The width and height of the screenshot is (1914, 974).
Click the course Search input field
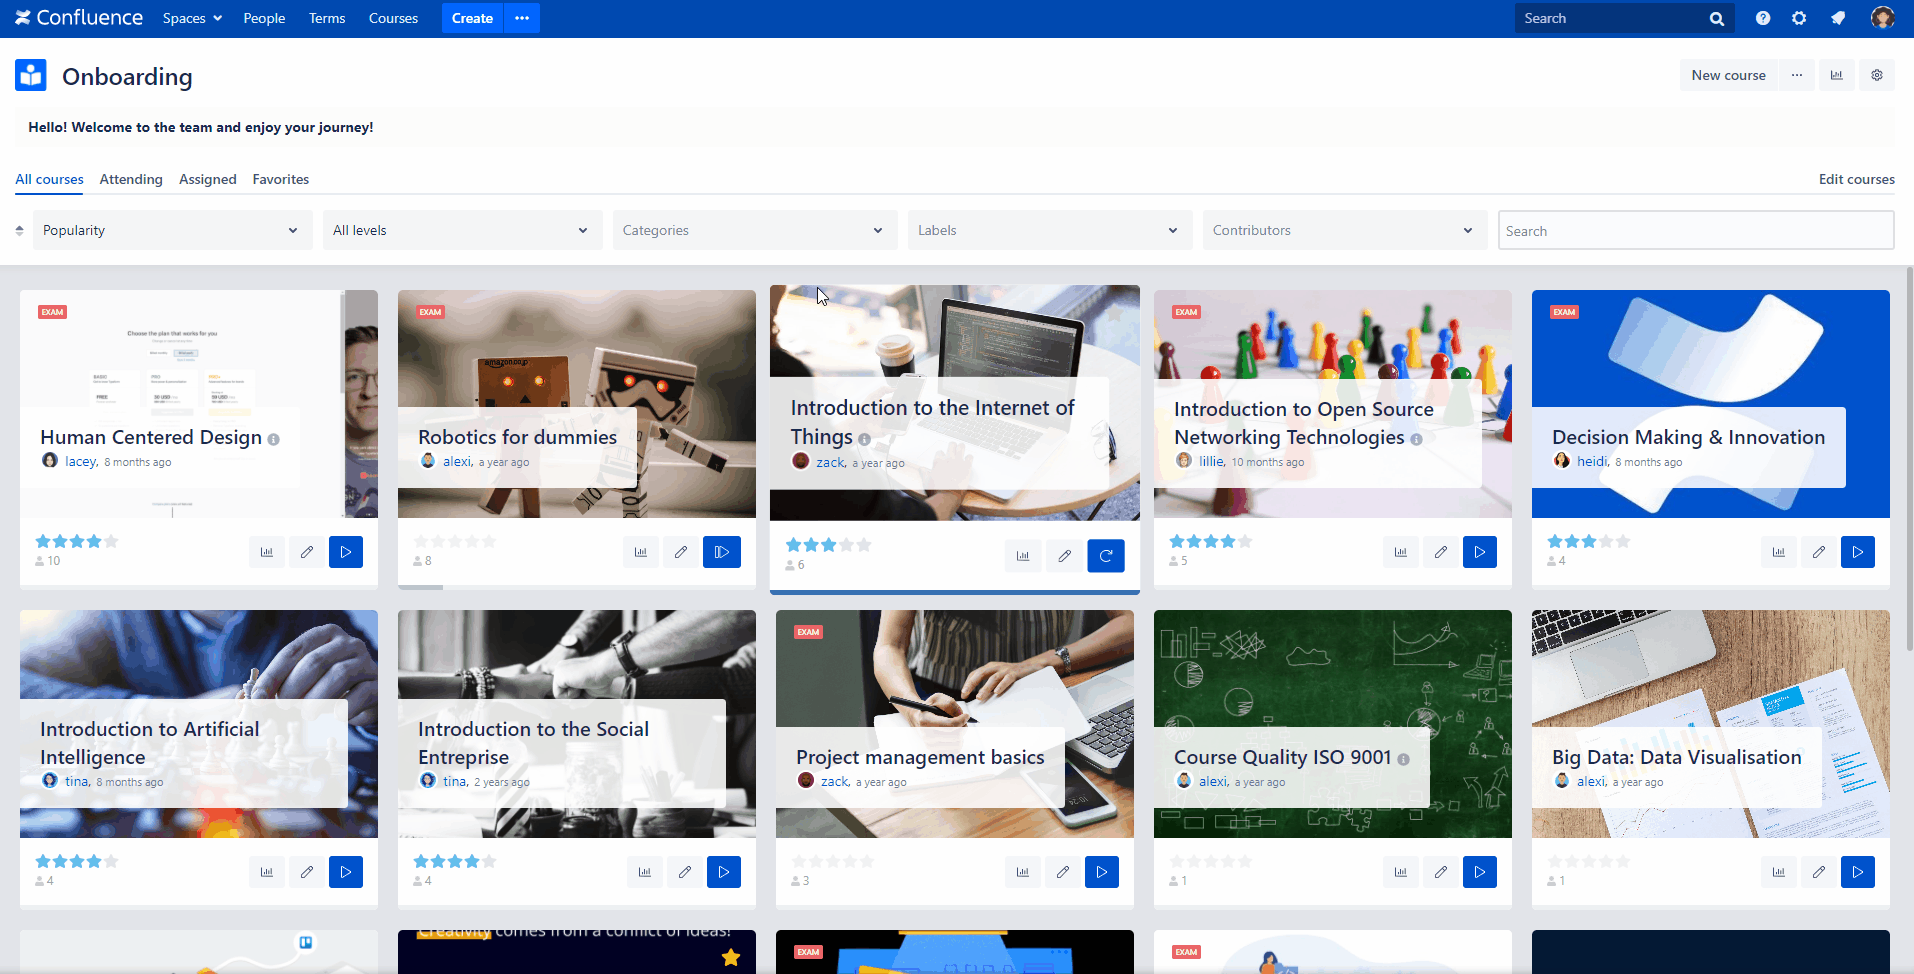pos(1695,231)
